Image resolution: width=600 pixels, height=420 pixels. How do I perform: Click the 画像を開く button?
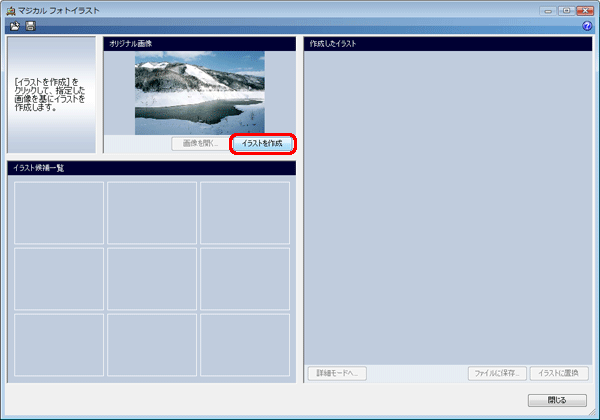click(202, 144)
